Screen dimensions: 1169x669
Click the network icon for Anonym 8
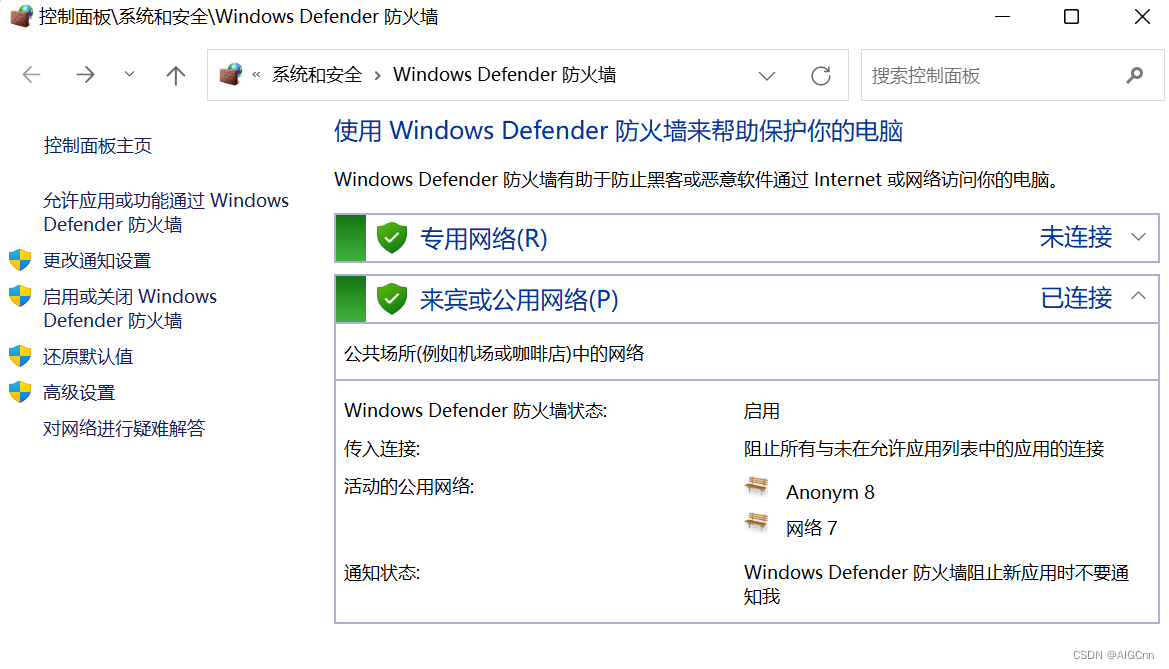[x=757, y=488]
